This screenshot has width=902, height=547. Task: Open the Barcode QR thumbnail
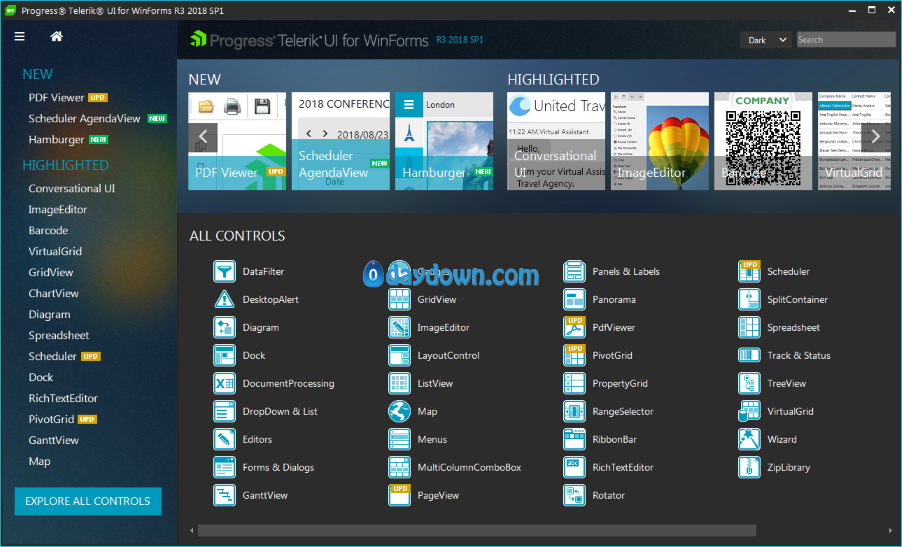point(763,141)
